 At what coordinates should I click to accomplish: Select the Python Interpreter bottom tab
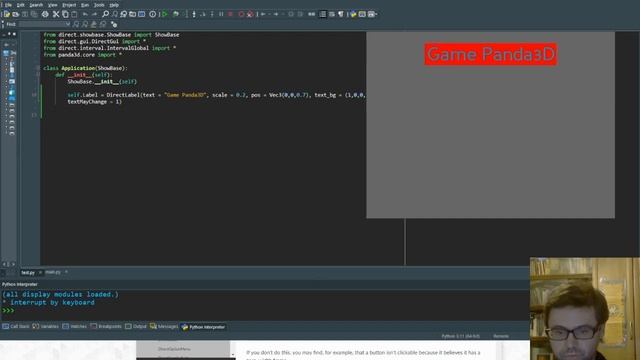click(x=203, y=327)
